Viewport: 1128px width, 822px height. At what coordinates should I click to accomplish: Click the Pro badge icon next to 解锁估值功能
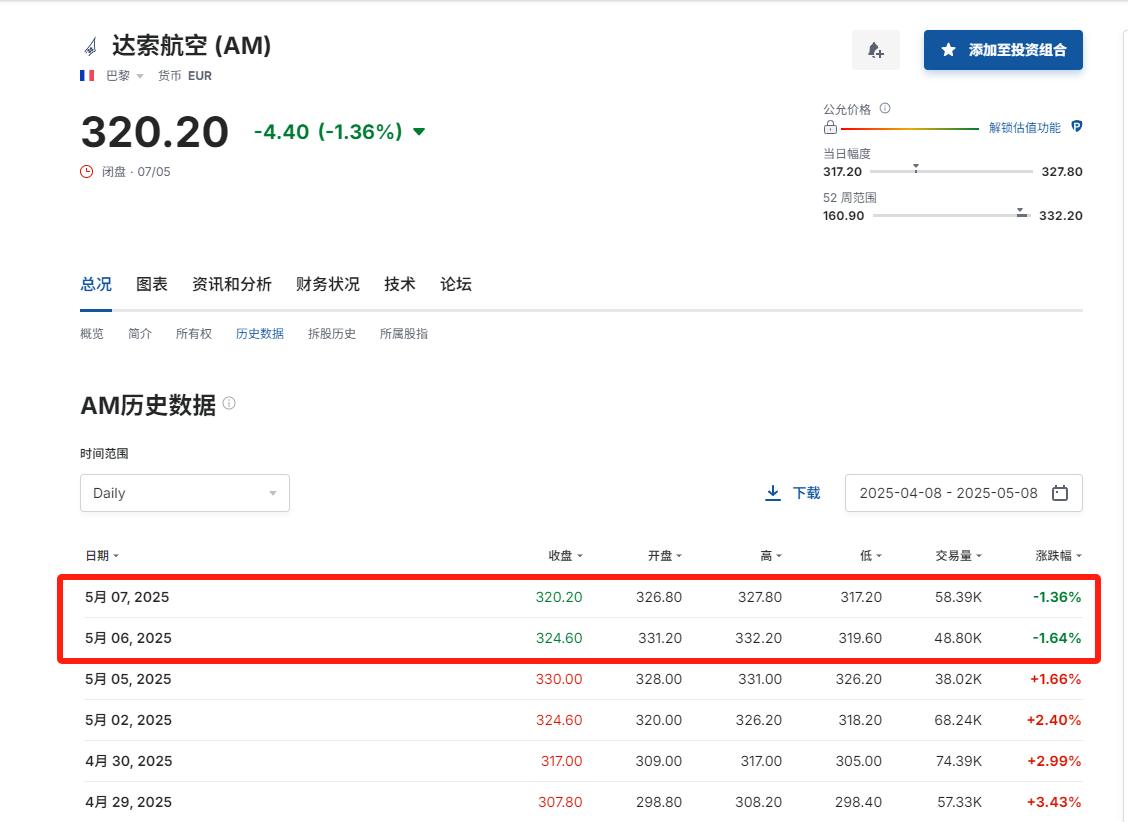point(1077,127)
